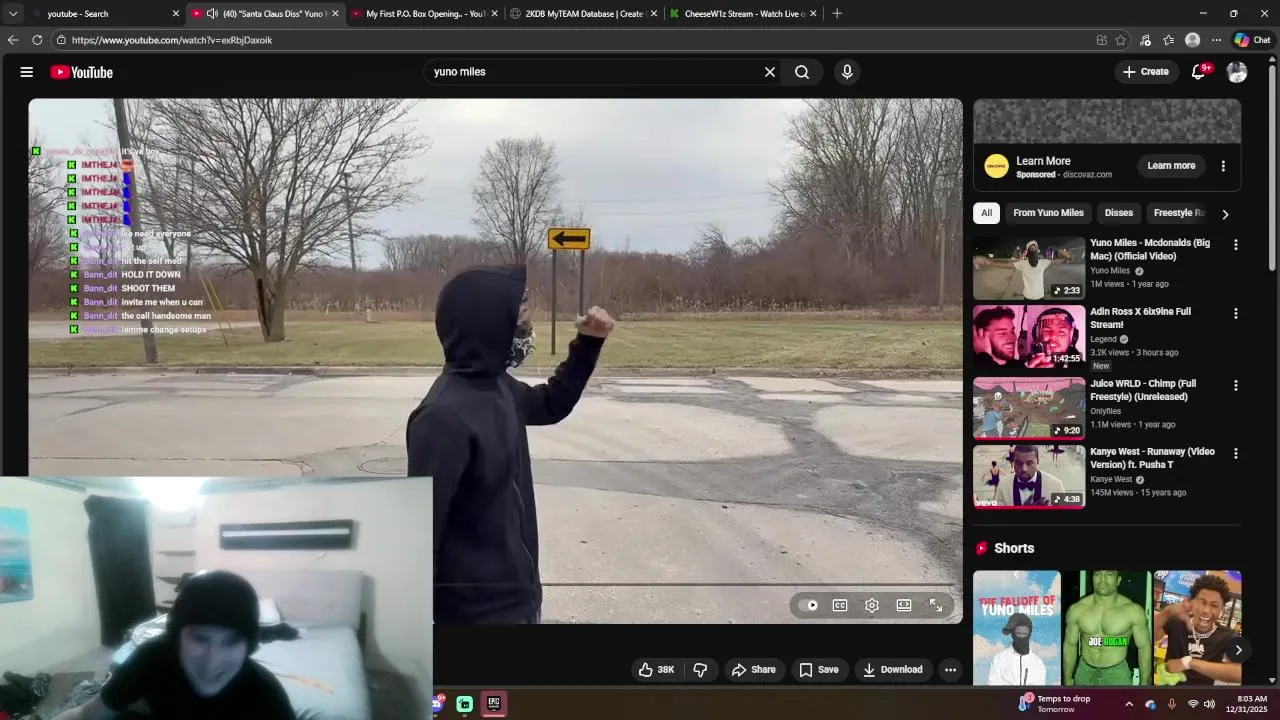
Task: Show hidden system tray icons
Action: [1129, 704]
